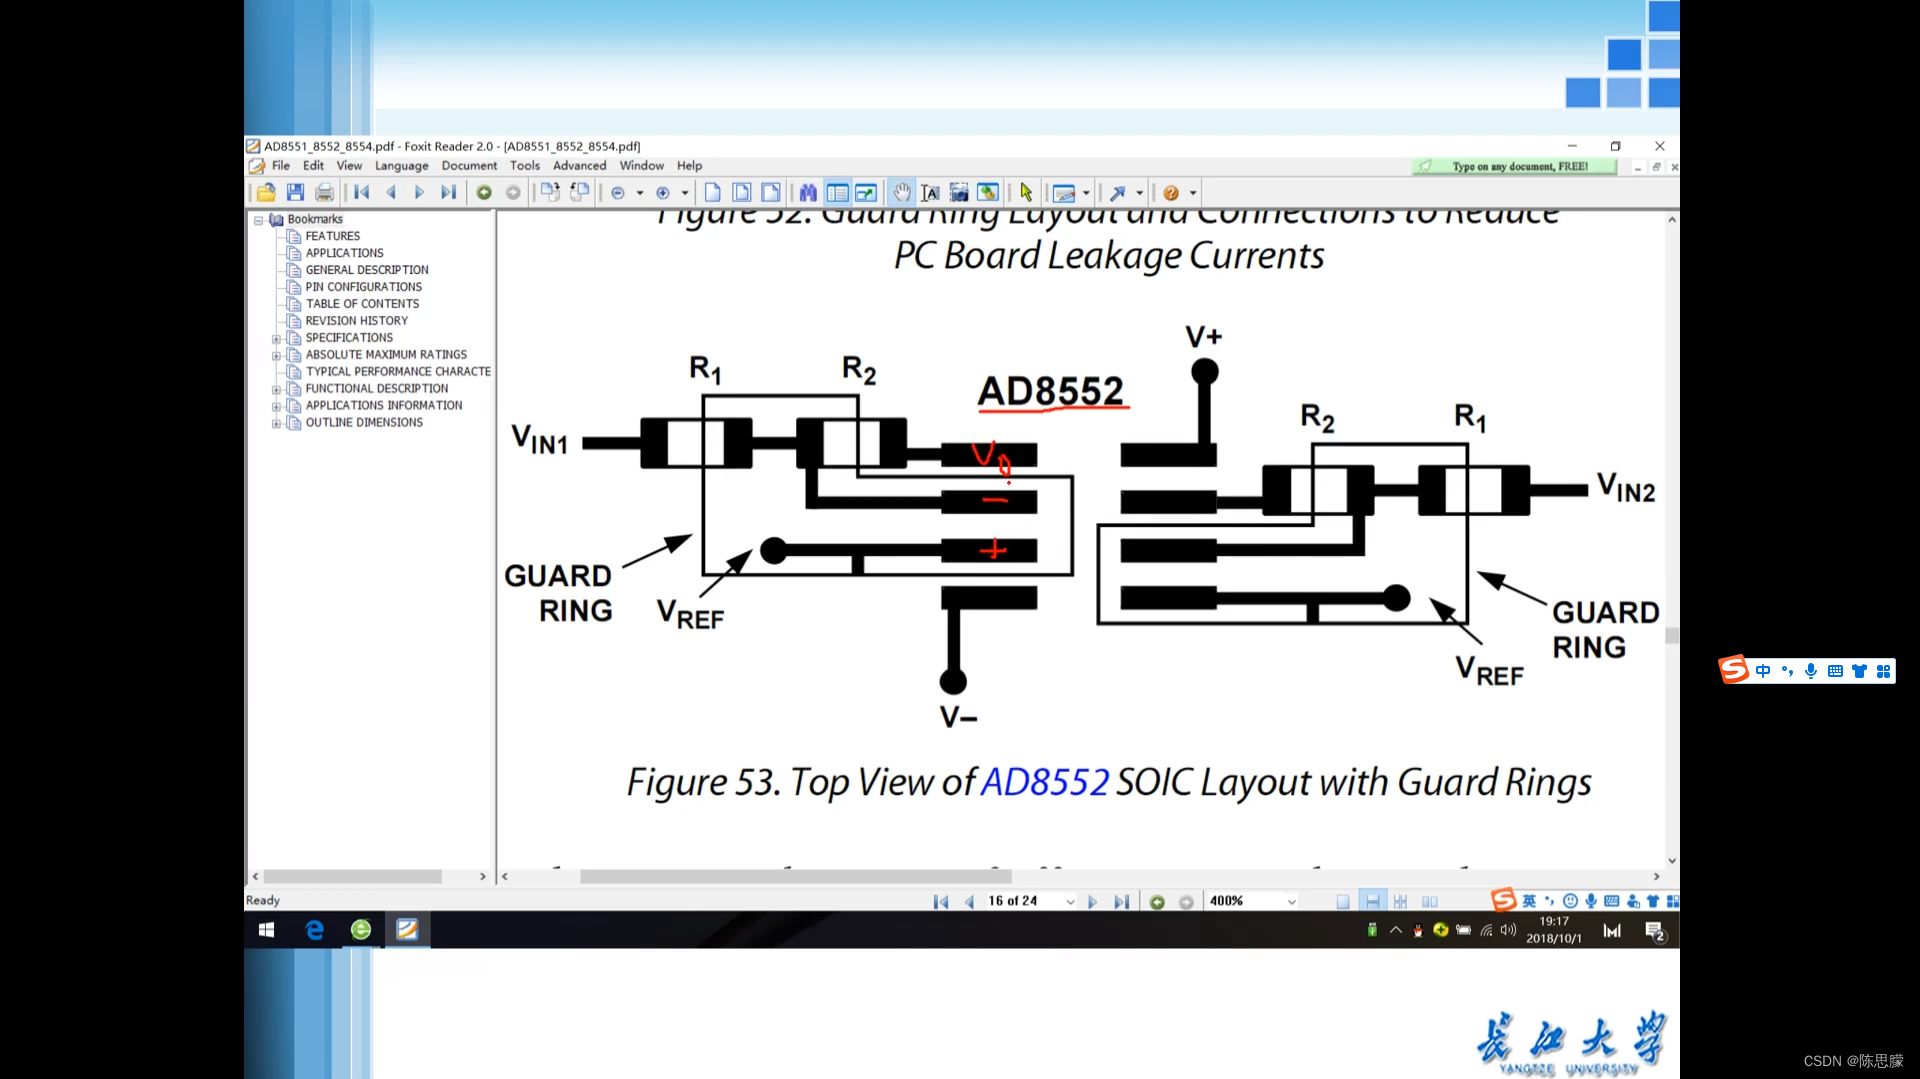1920x1079 pixels.
Task: Toggle the Hand tool
Action: pyautogui.click(x=902, y=193)
